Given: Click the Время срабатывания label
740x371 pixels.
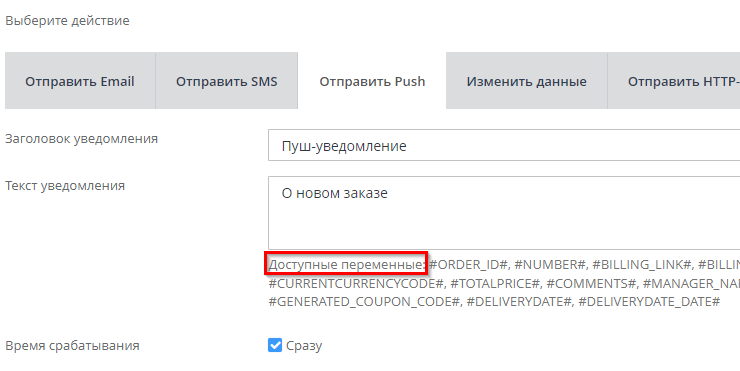Looking at the screenshot, I should pos(72,346).
